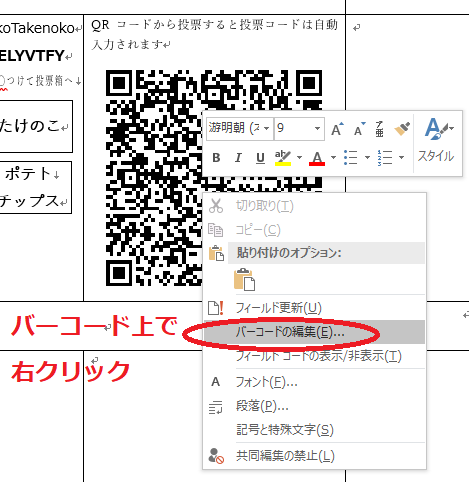
Task: Select 共同編集の禁止(L) menu entry
Action: click(314, 456)
